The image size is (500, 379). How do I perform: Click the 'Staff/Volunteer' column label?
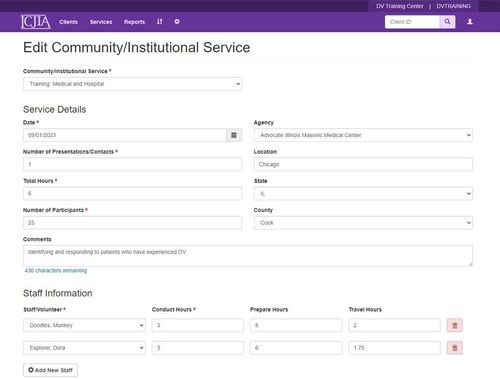click(x=44, y=310)
